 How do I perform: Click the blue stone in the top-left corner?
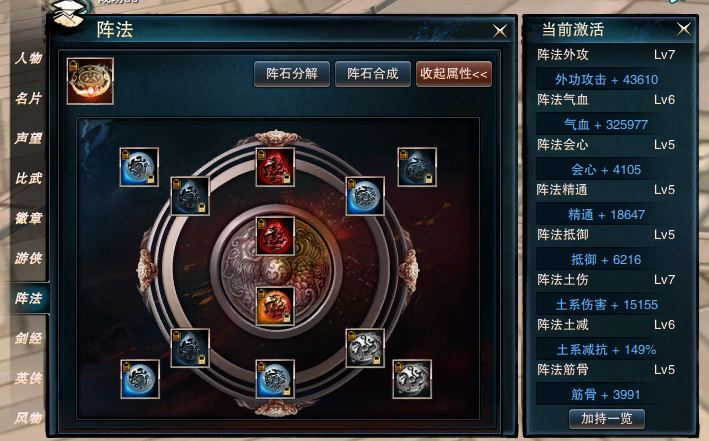coord(139,167)
